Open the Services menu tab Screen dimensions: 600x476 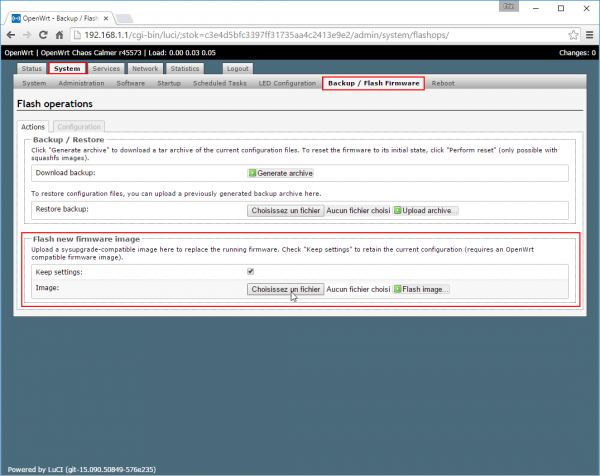click(106, 69)
